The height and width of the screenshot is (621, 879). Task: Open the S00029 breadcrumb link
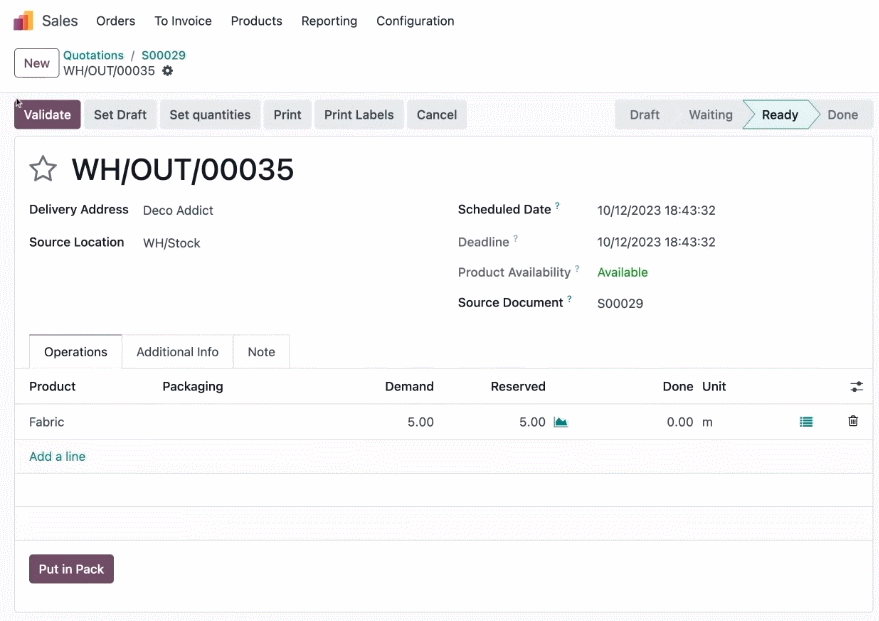click(x=163, y=55)
